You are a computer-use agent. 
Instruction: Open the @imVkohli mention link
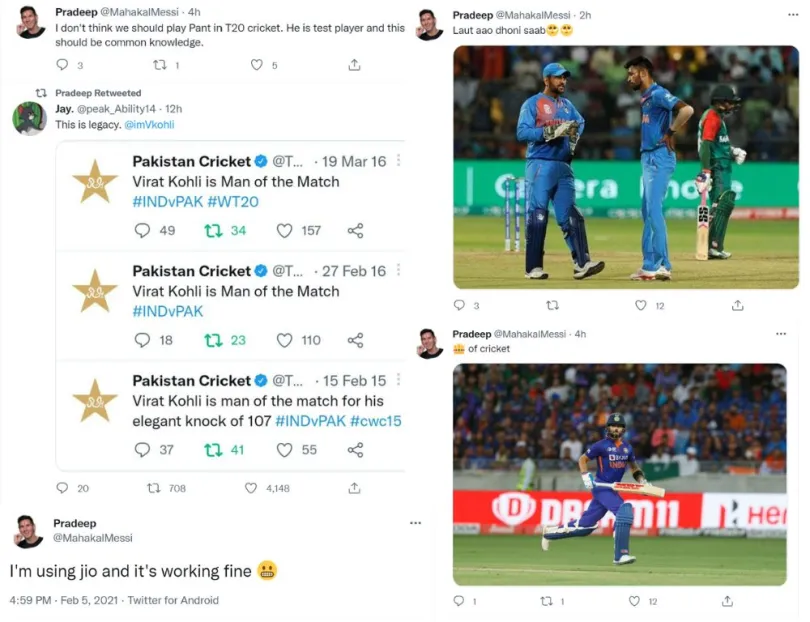(149, 125)
